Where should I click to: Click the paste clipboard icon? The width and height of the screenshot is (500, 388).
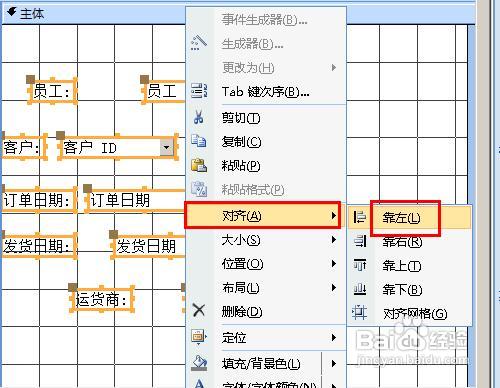click(x=199, y=165)
